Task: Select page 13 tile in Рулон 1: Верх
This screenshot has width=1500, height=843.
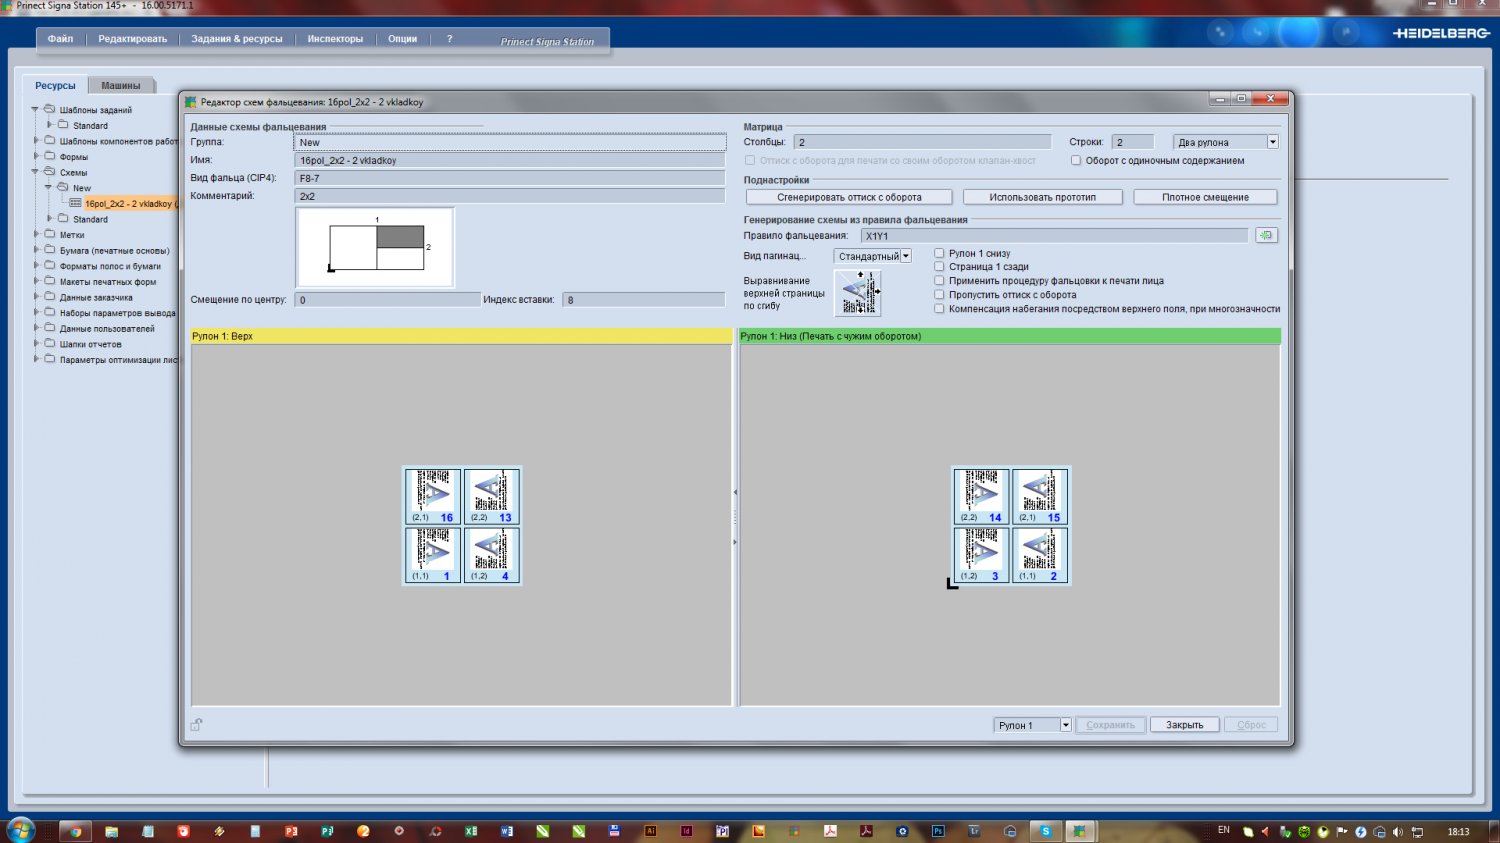Action: click(x=492, y=496)
